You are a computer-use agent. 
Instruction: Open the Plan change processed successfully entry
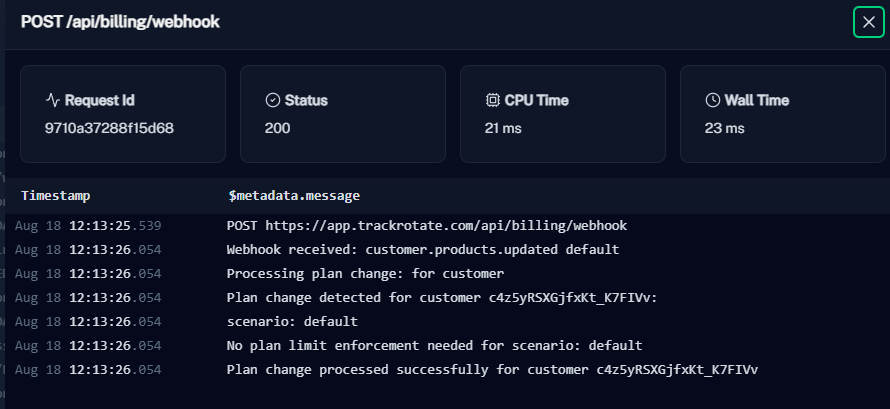click(x=492, y=369)
